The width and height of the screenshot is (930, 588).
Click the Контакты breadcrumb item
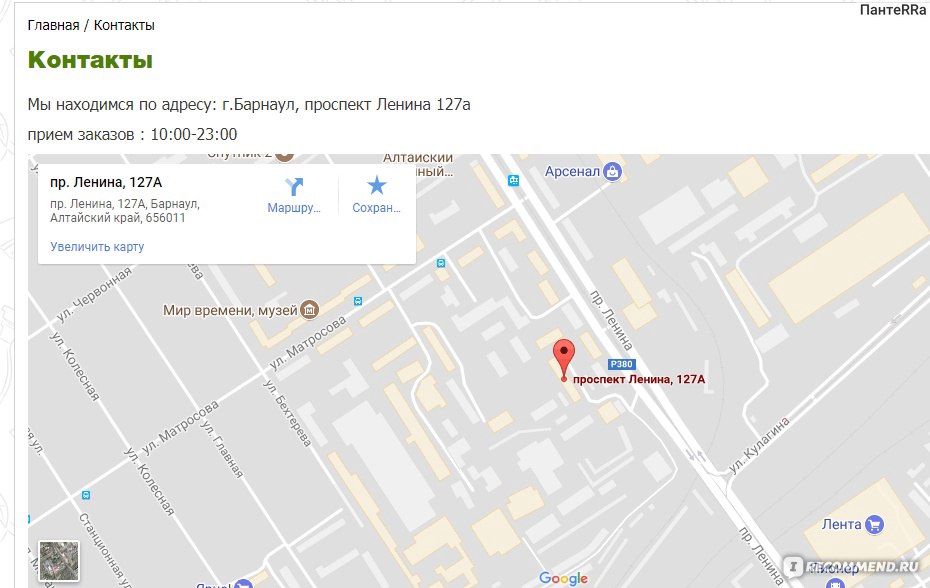[124, 25]
